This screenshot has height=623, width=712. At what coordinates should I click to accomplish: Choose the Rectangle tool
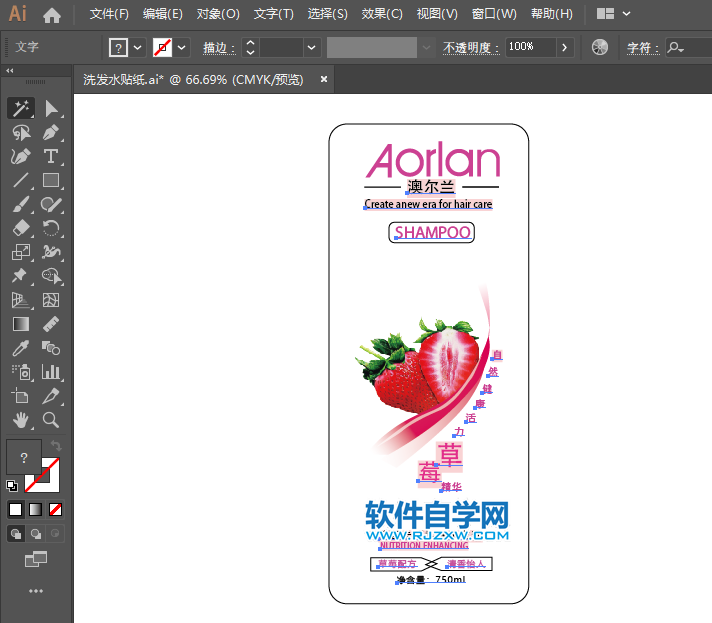coord(51,181)
